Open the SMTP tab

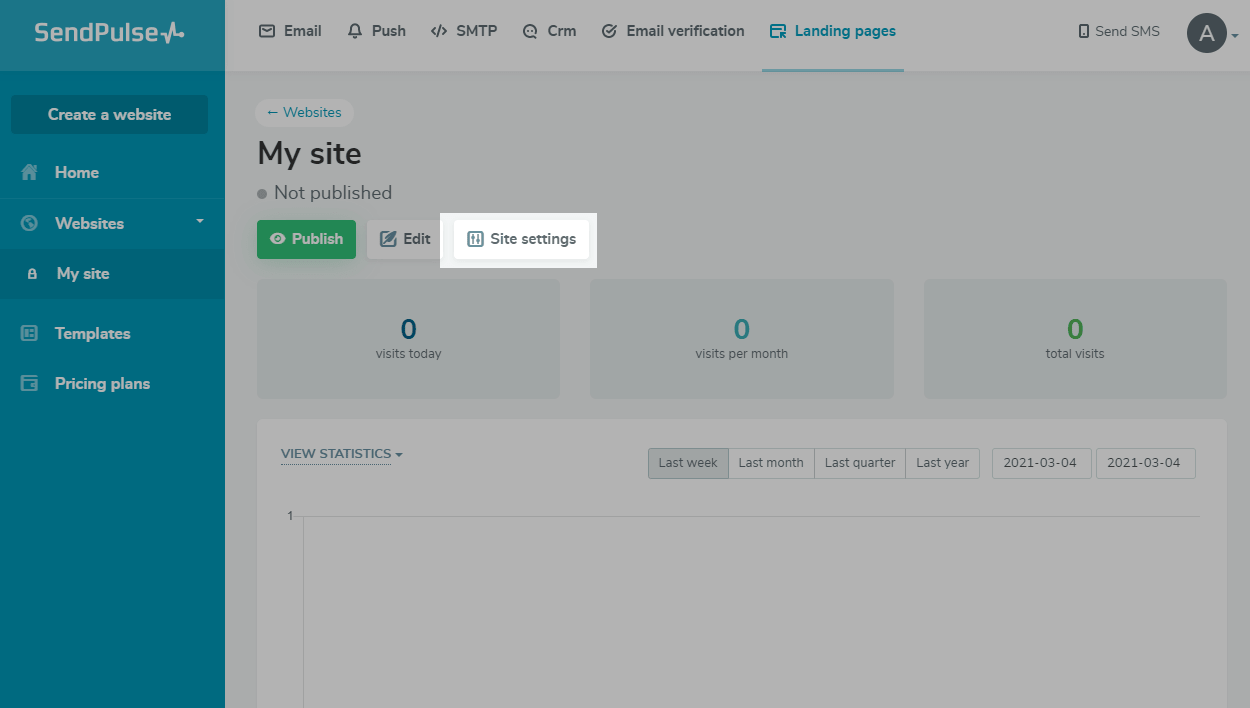(464, 31)
